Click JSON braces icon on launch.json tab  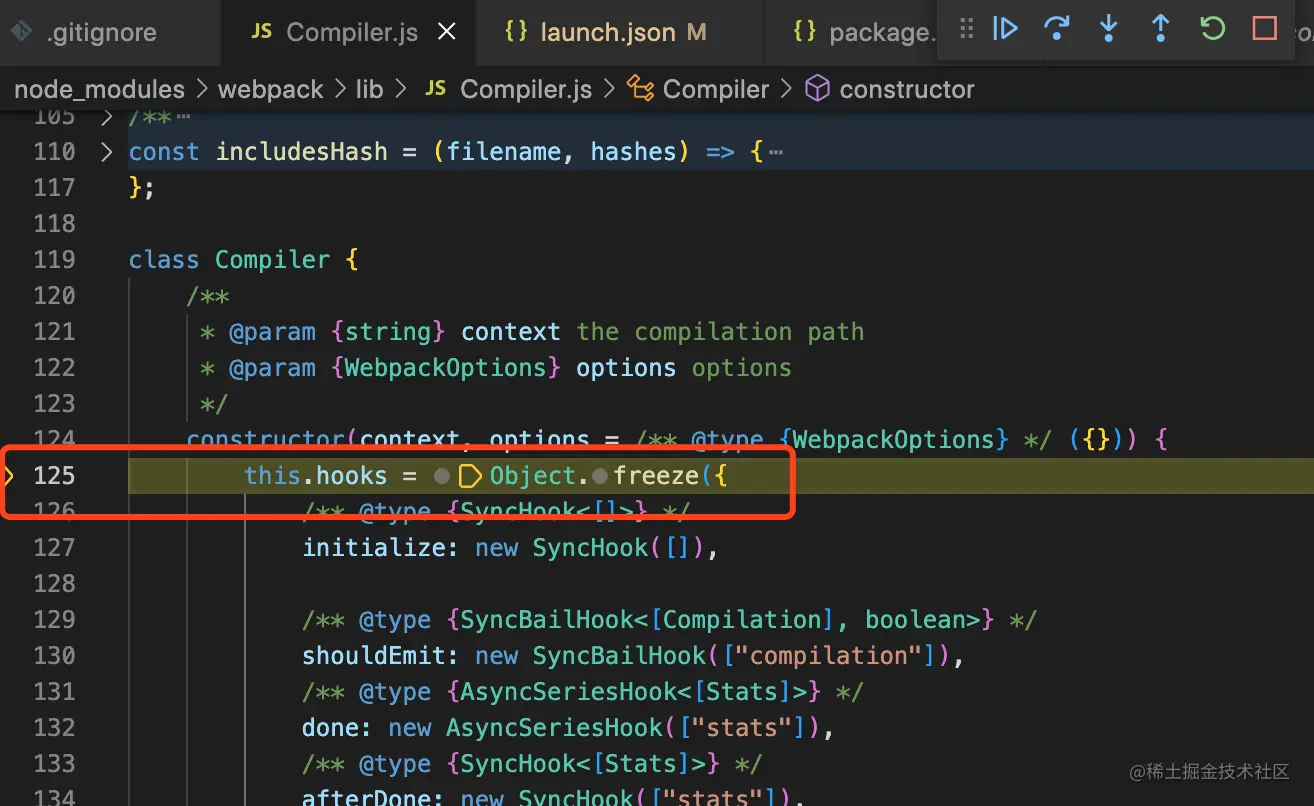point(516,32)
